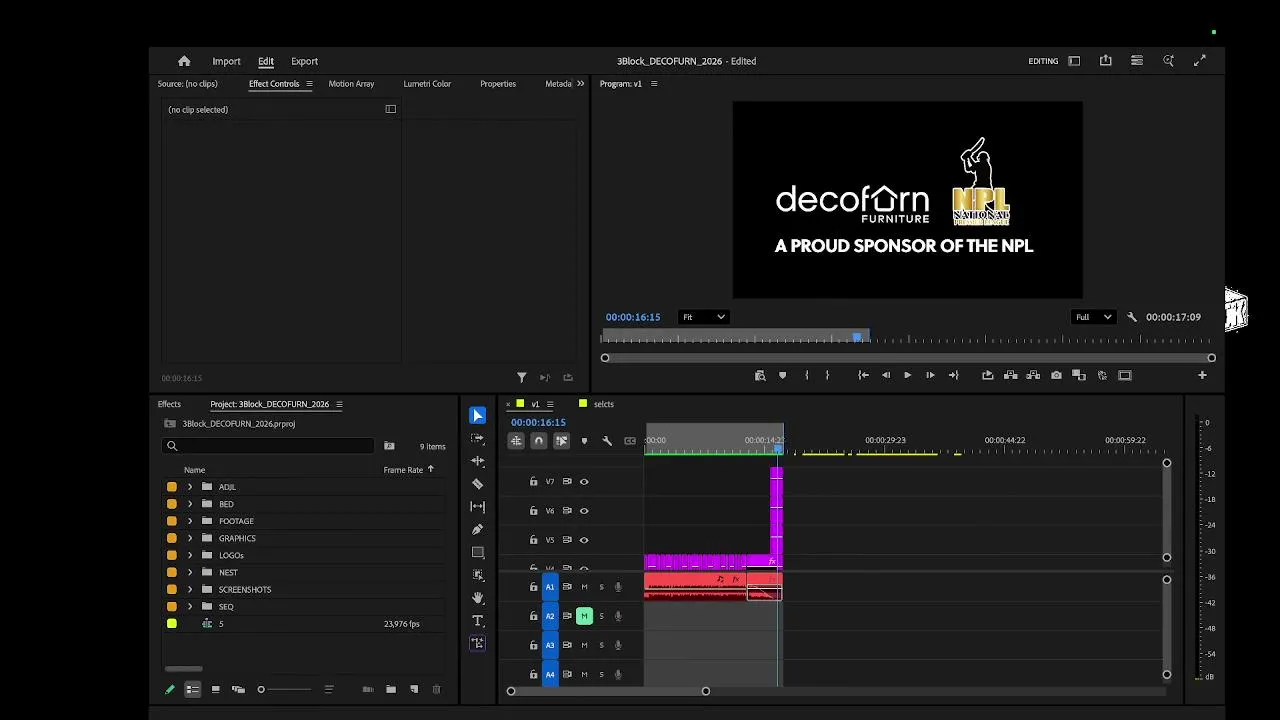Add a marker in the Program monitor

point(782,376)
